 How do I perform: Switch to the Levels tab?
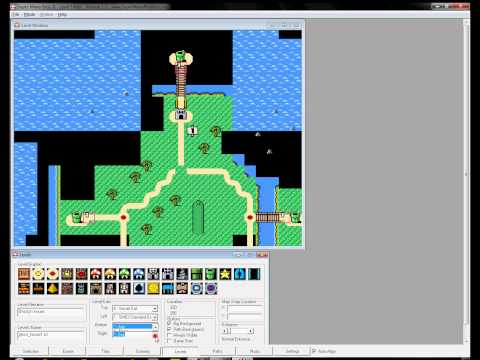pos(180,351)
